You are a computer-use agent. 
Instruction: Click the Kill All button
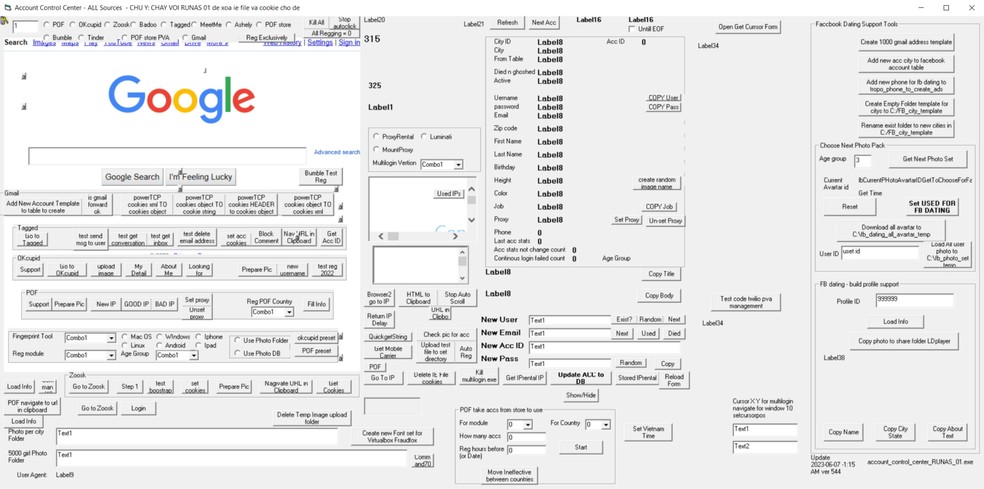pyautogui.click(x=317, y=22)
